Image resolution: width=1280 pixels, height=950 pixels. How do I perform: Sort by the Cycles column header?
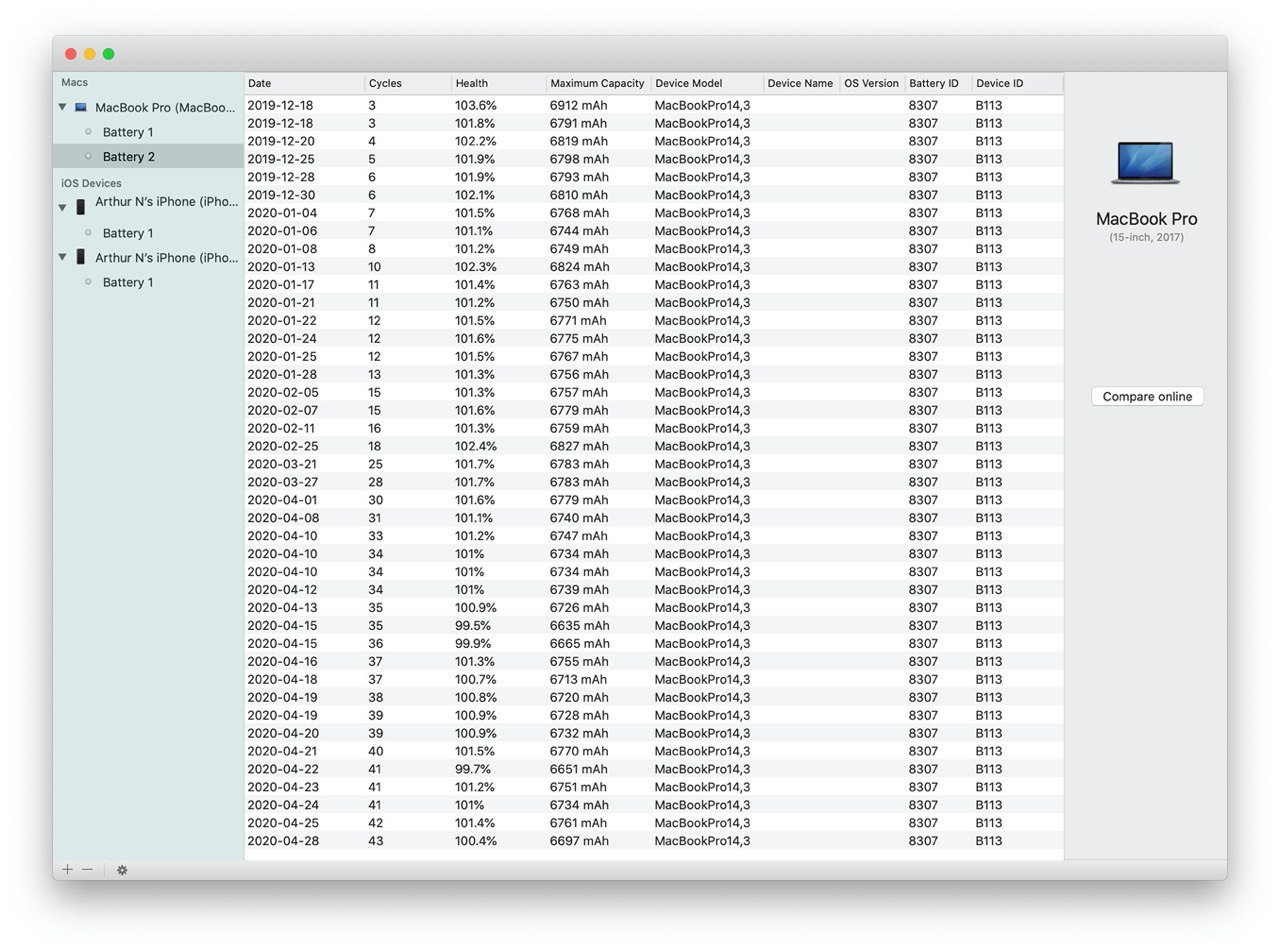pyautogui.click(x=408, y=84)
